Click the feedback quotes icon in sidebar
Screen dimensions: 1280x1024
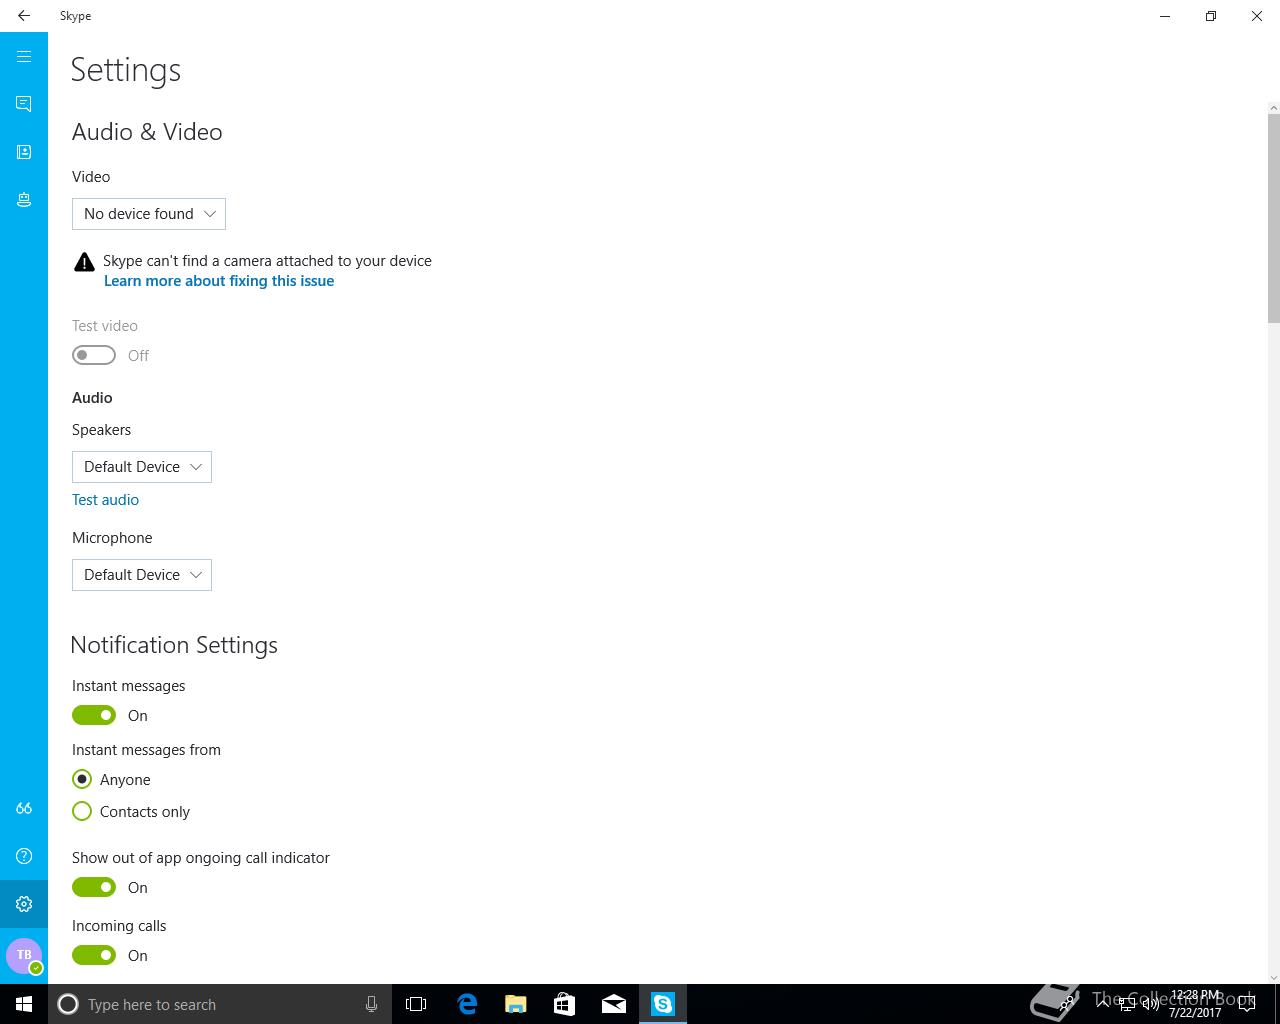click(24, 808)
